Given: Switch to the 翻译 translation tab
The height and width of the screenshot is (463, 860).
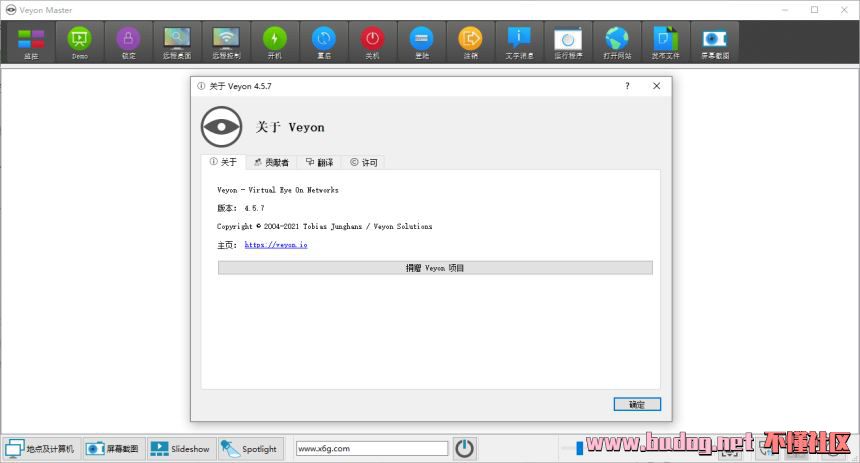Looking at the screenshot, I should pyautogui.click(x=319, y=162).
